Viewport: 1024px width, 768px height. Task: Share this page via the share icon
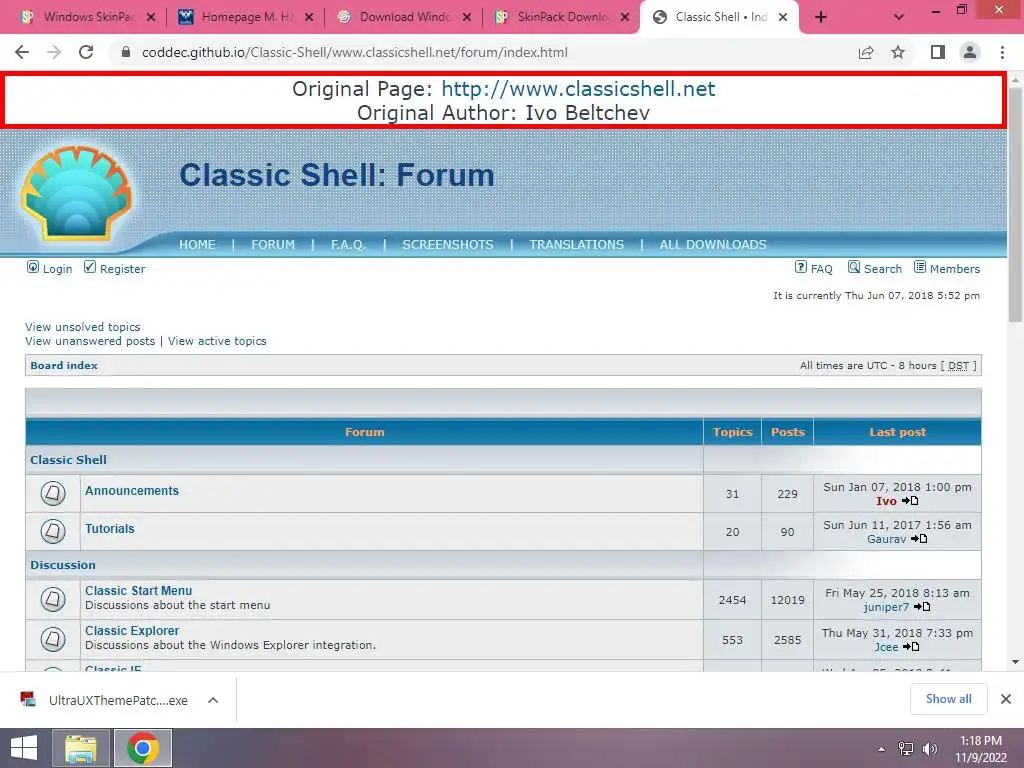click(866, 52)
